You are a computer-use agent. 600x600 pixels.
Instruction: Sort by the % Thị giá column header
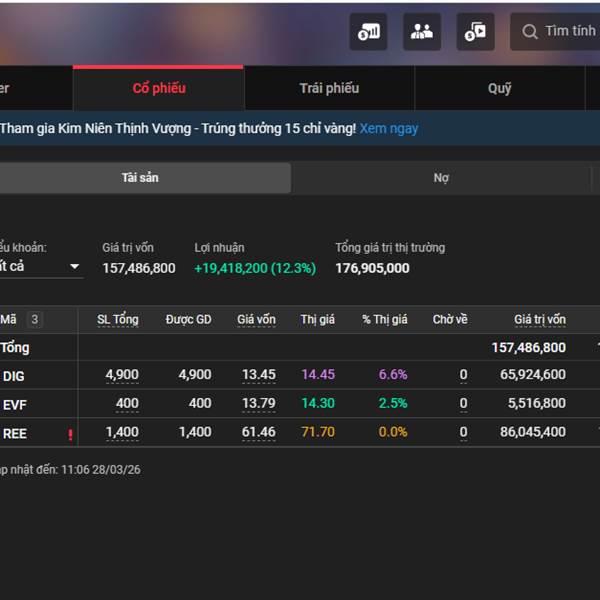[x=384, y=320]
